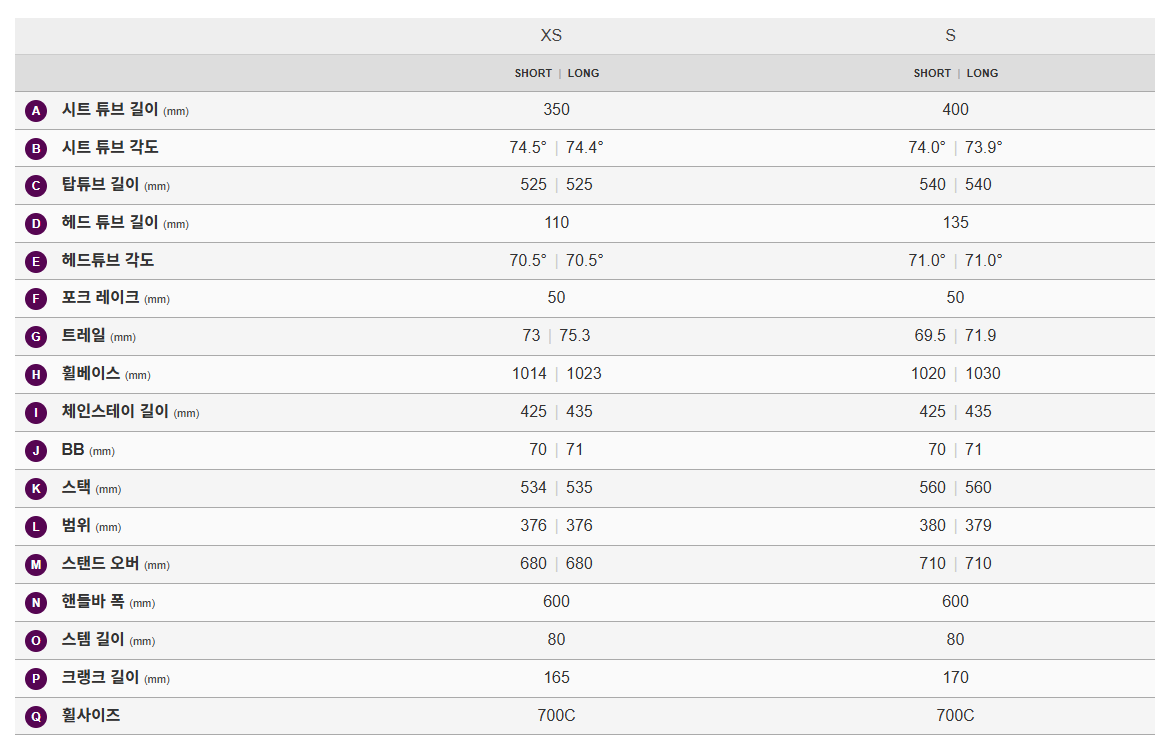Click the purple G icon beside 트레일
1171x748 pixels.
pos(36,337)
